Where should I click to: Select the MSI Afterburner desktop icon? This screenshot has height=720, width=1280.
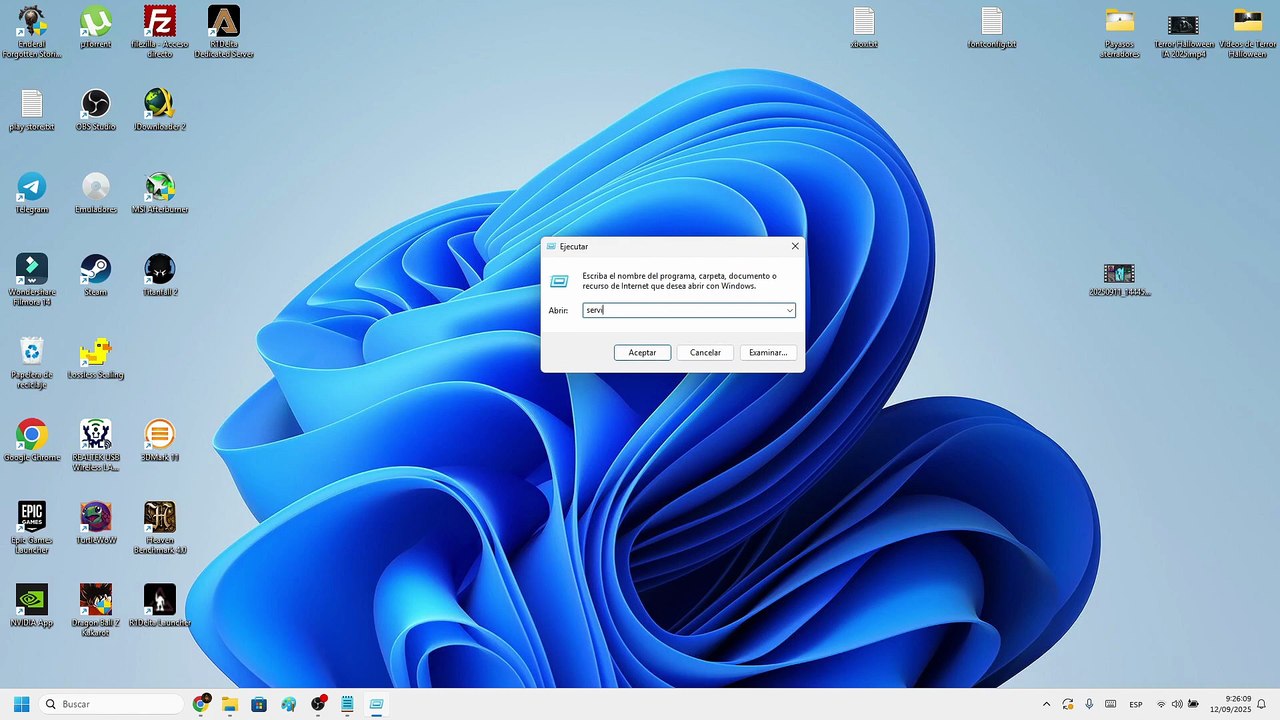pos(160,192)
